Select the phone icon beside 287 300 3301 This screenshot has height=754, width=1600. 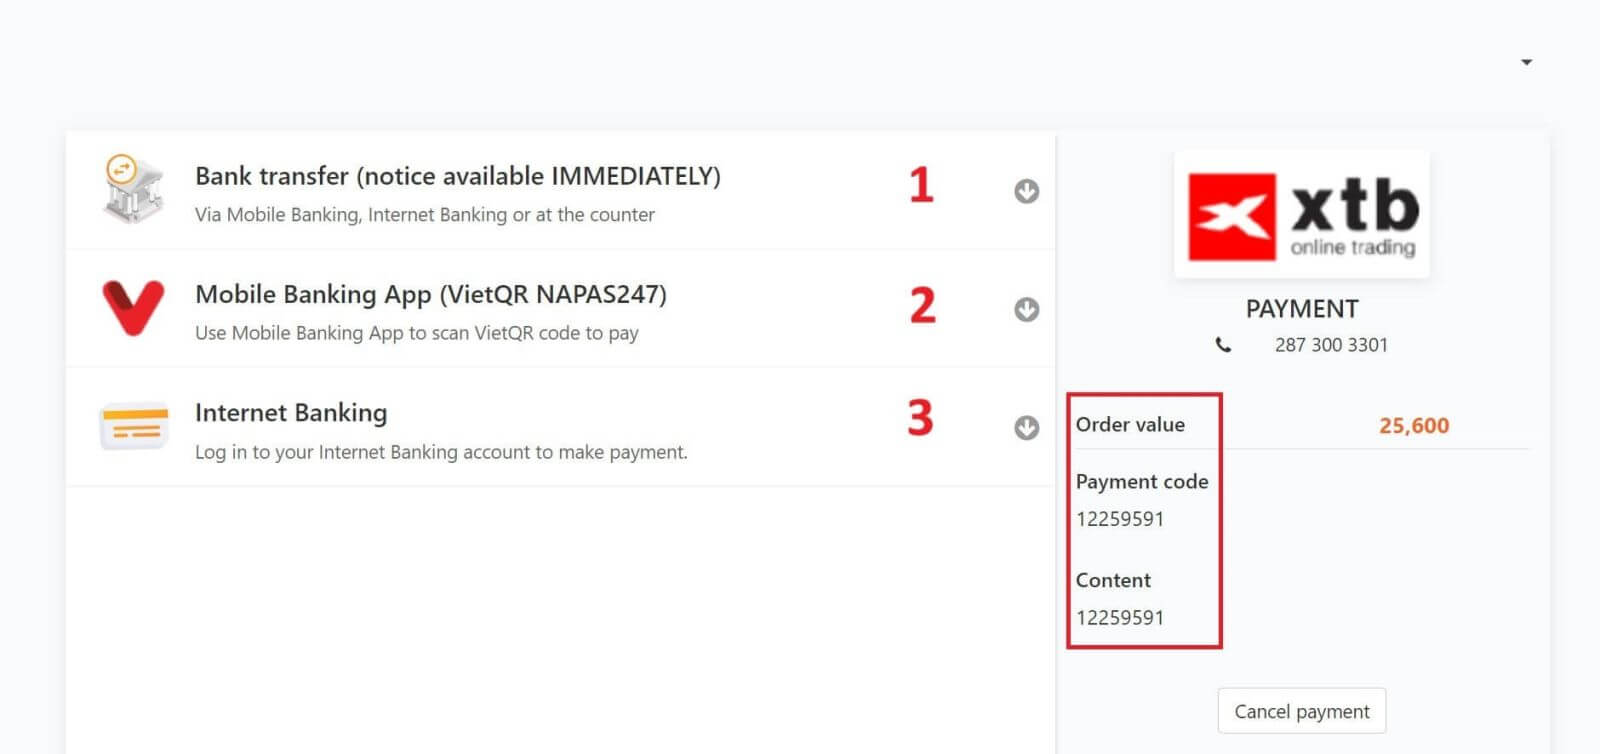1224,345
